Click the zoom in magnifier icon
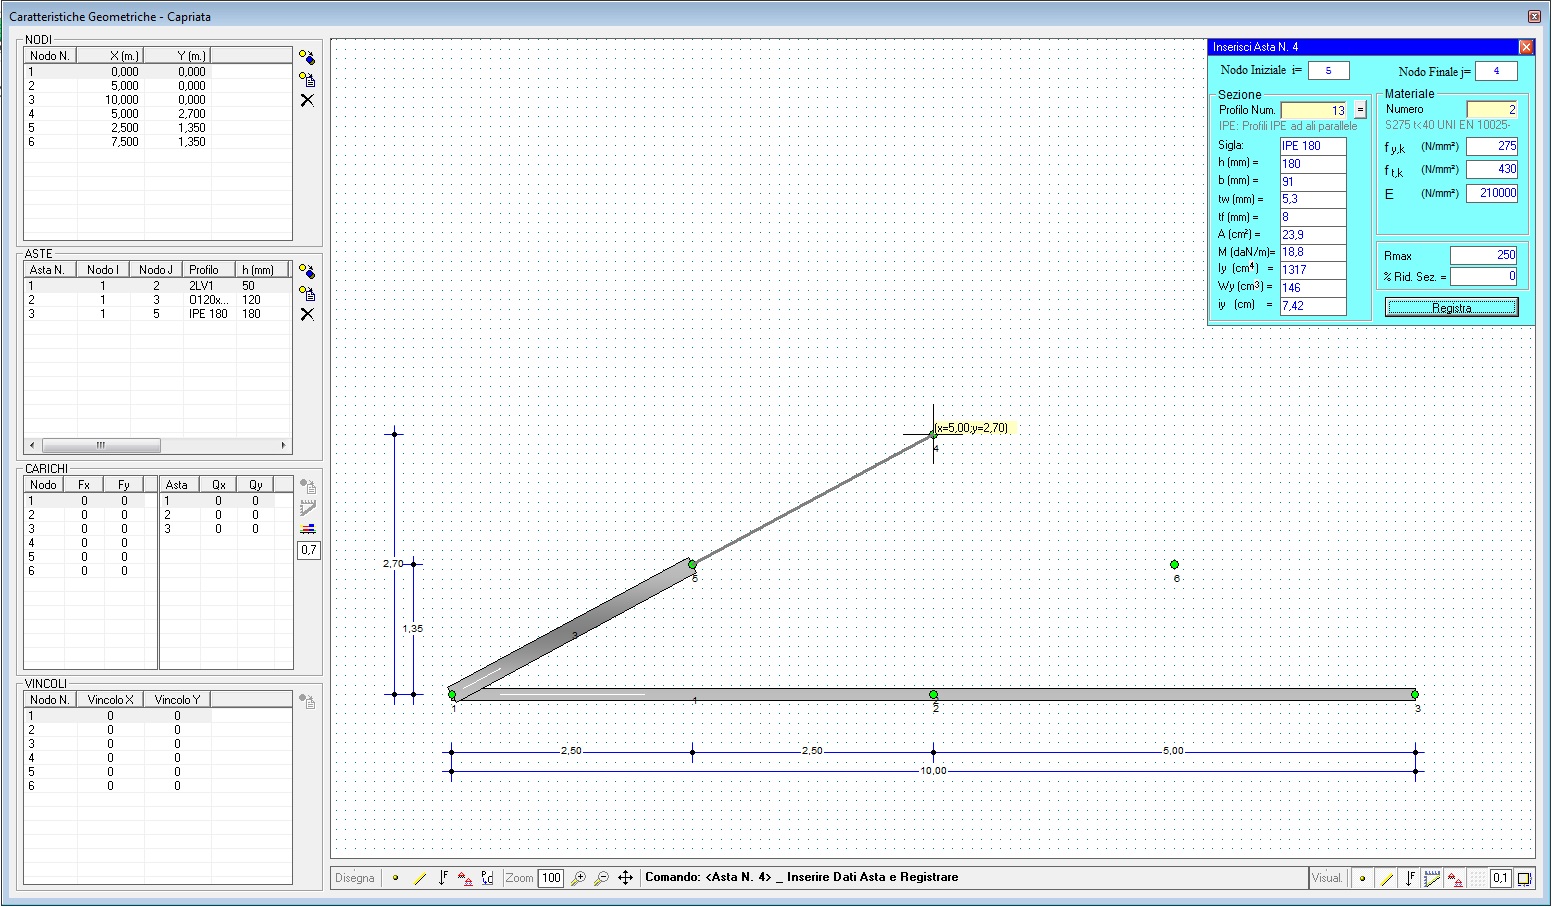1552x907 pixels. [578, 878]
